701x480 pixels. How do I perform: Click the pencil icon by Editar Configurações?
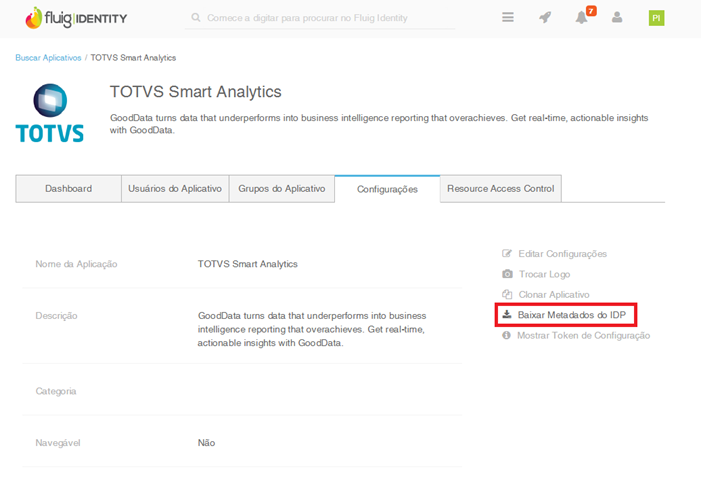pyautogui.click(x=507, y=253)
